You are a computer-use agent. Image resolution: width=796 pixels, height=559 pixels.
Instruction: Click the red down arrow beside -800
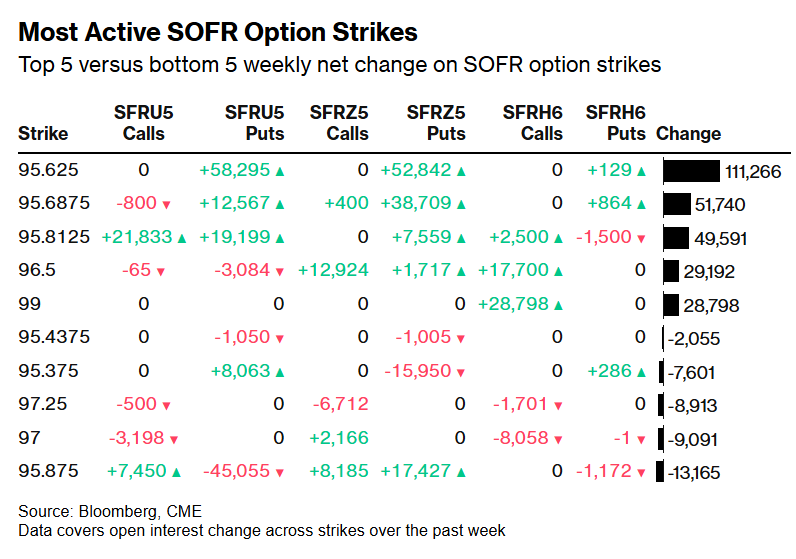[x=166, y=205]
